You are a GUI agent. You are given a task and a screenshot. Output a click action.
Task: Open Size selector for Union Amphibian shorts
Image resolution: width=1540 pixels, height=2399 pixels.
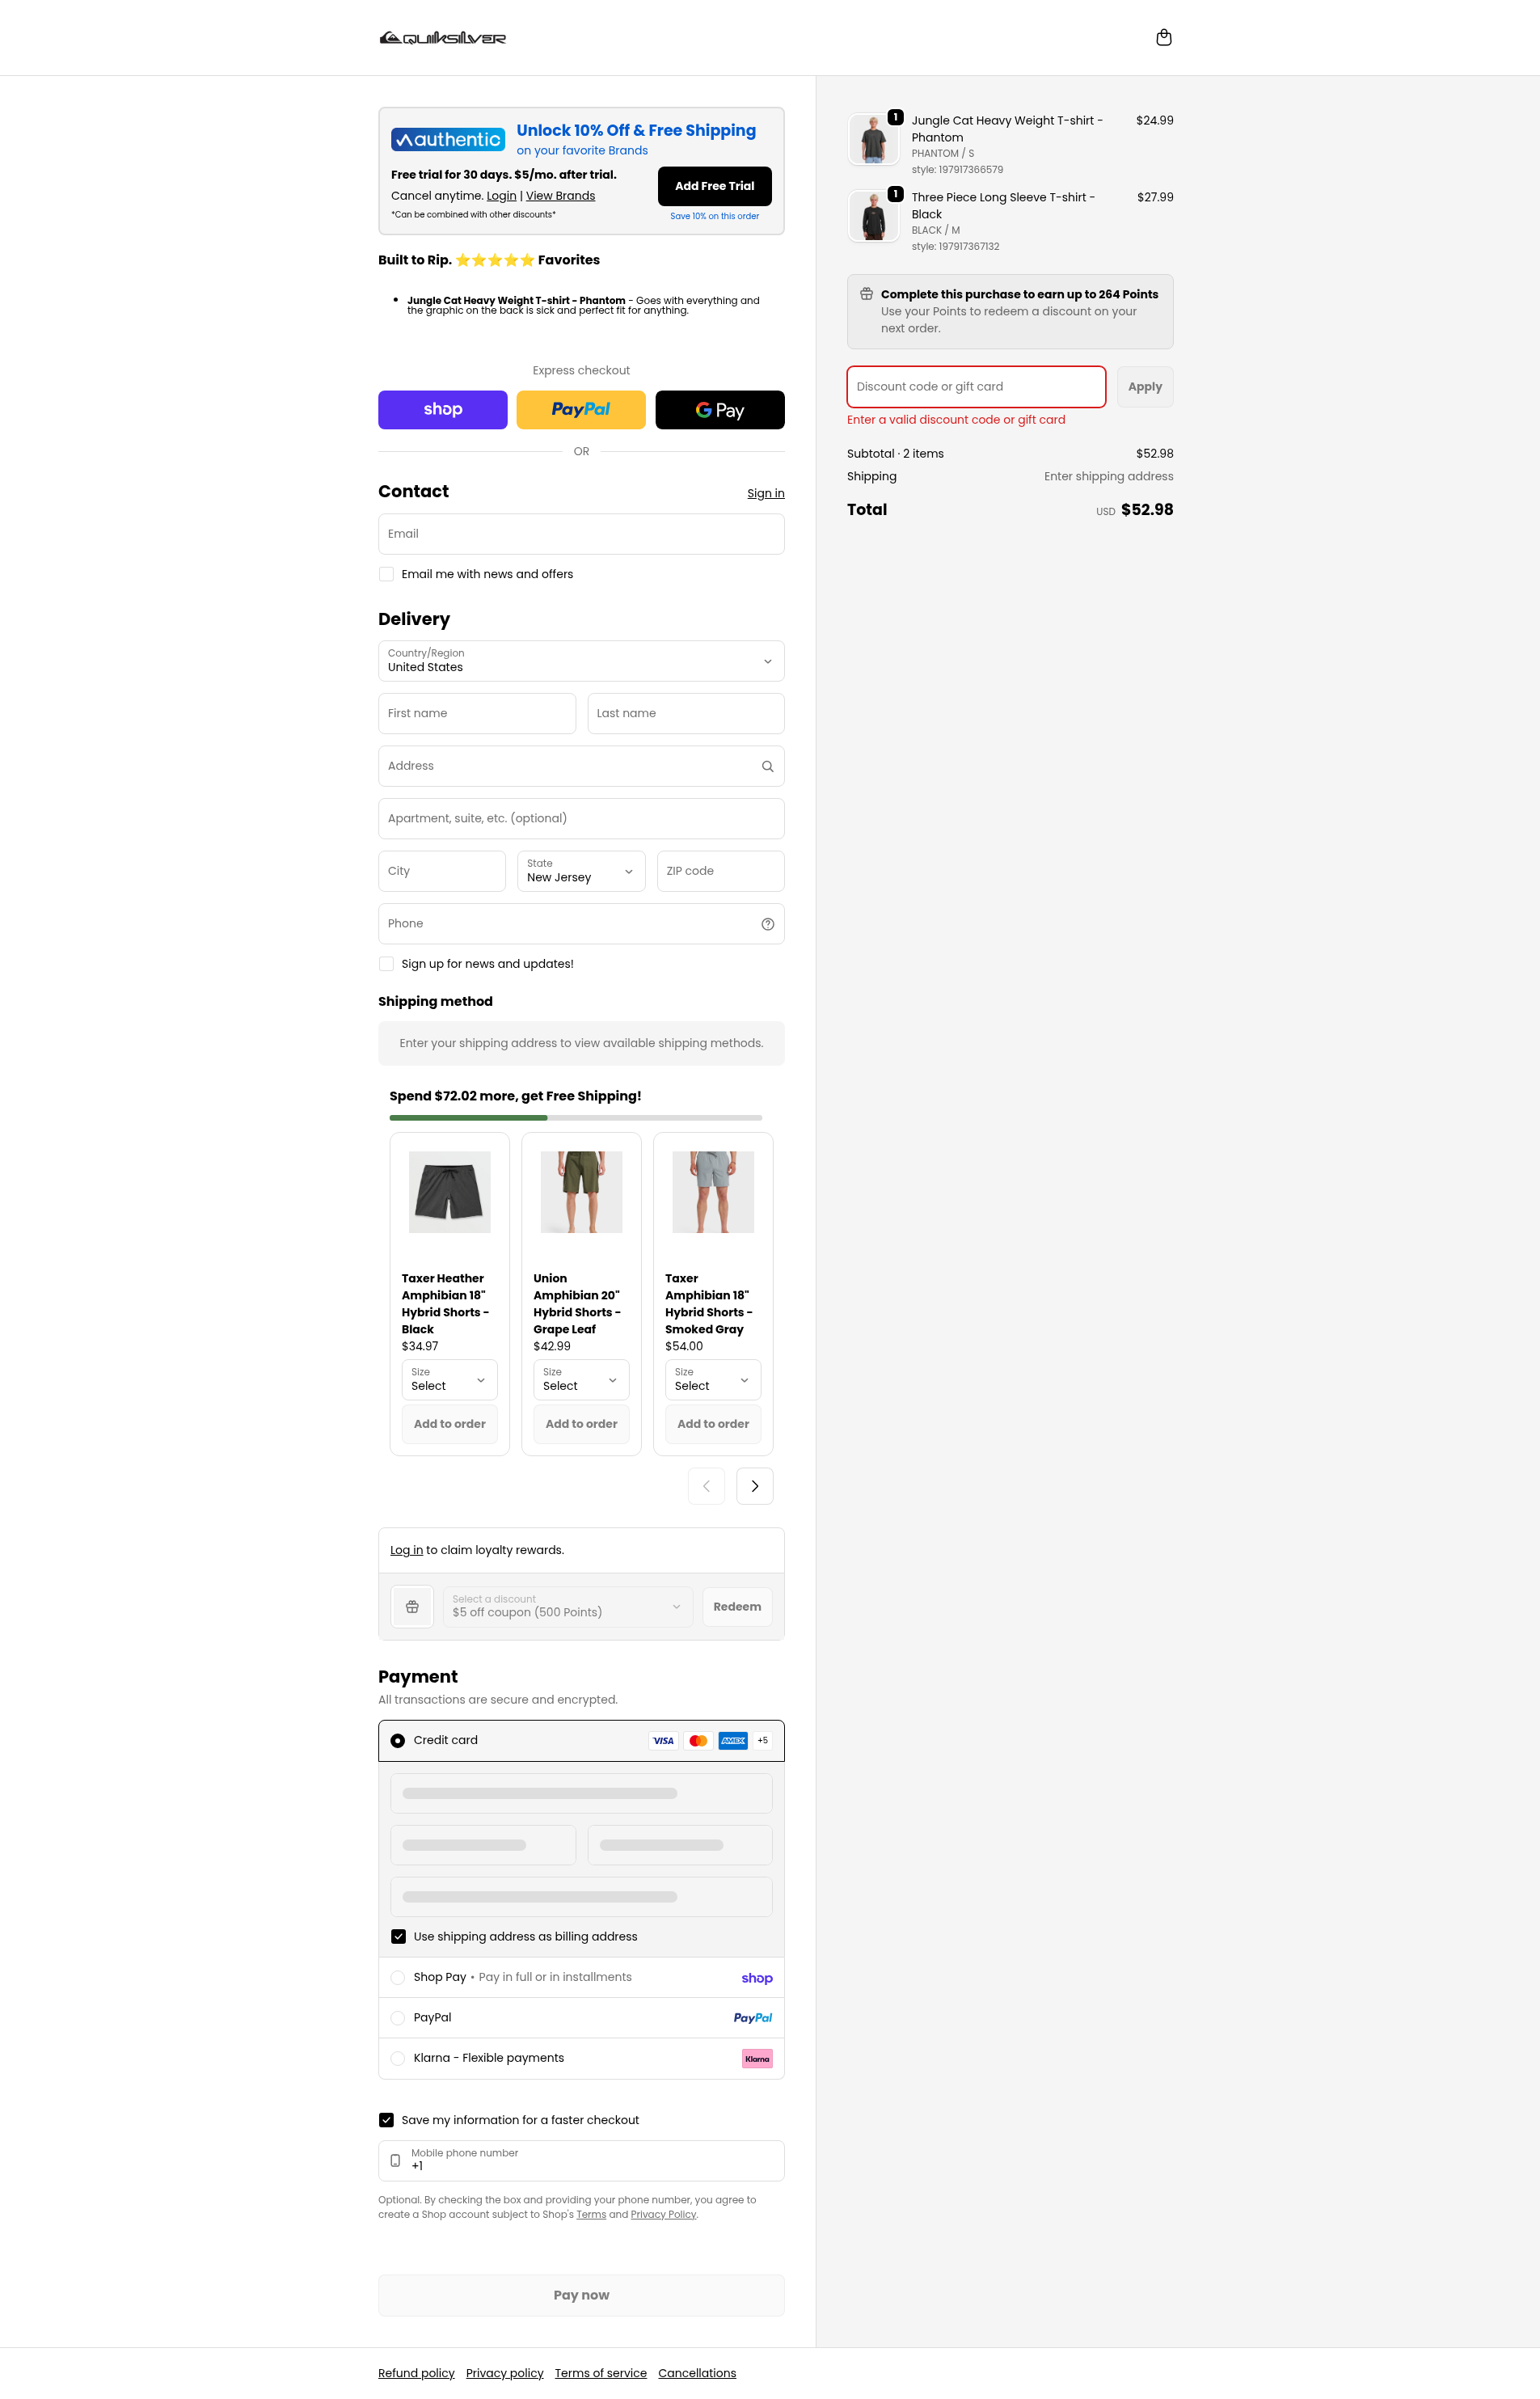(x=581, y=1380)
